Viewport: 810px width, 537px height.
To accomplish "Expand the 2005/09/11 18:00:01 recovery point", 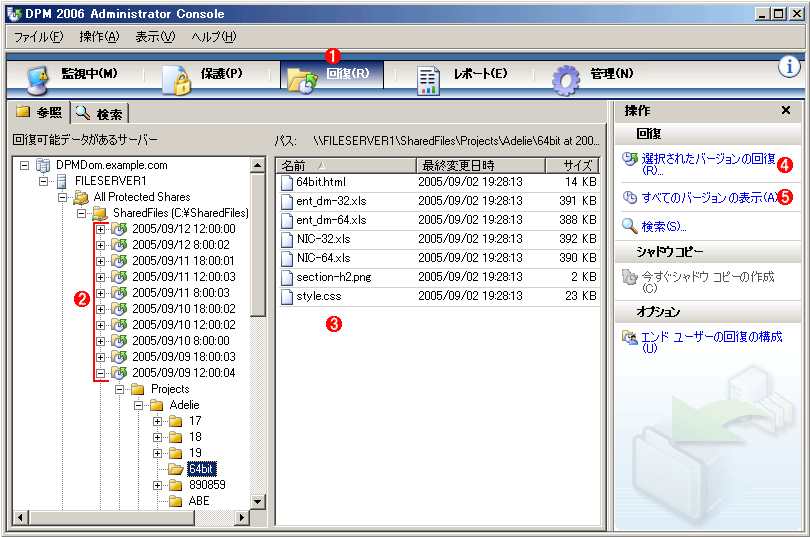I will tap(100, 261).
